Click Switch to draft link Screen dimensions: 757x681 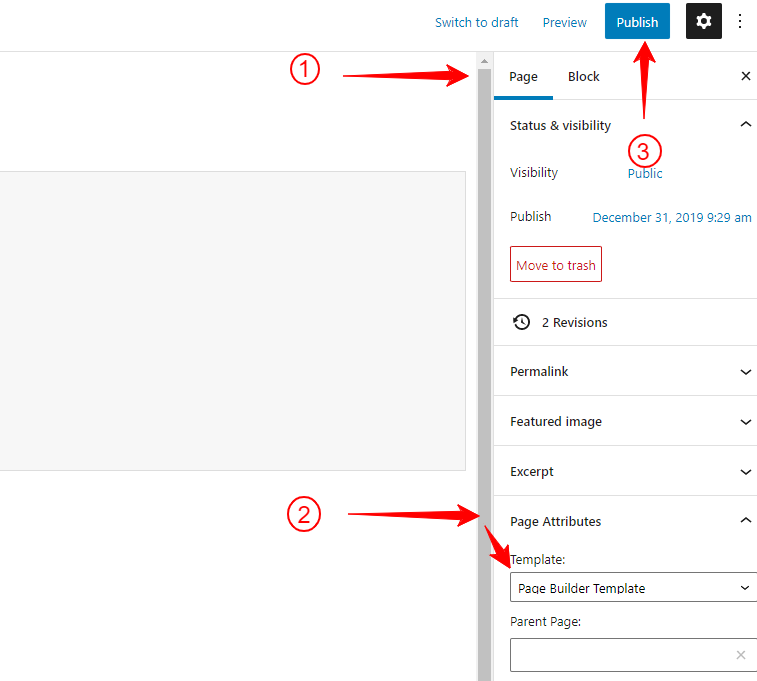(477, 23)
